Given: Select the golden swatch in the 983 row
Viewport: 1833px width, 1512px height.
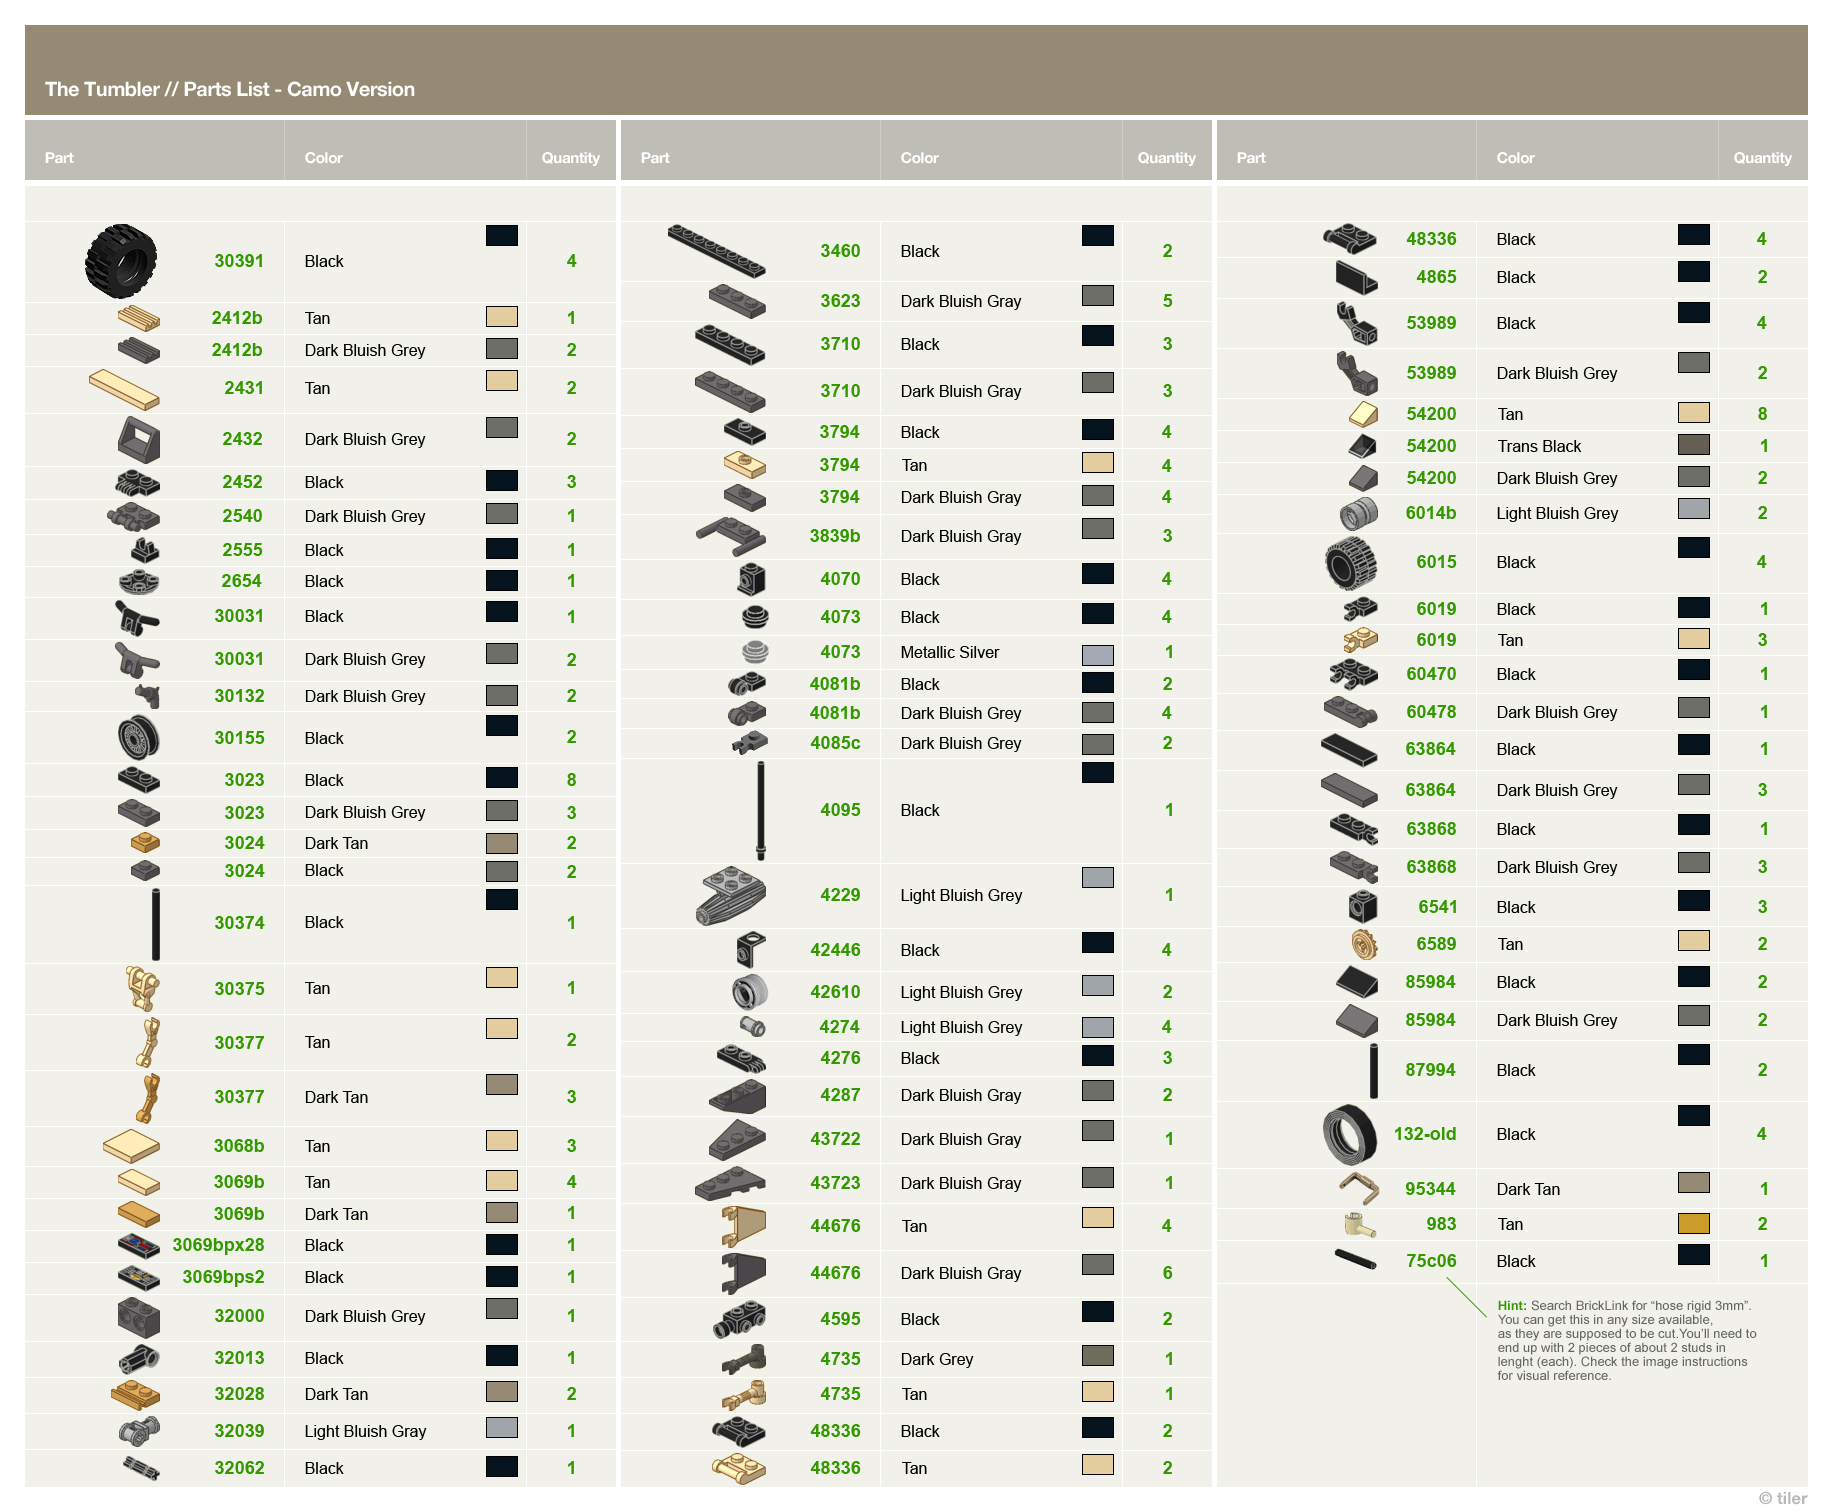Looking at the screenshot, I should tap(1694, 1223).
